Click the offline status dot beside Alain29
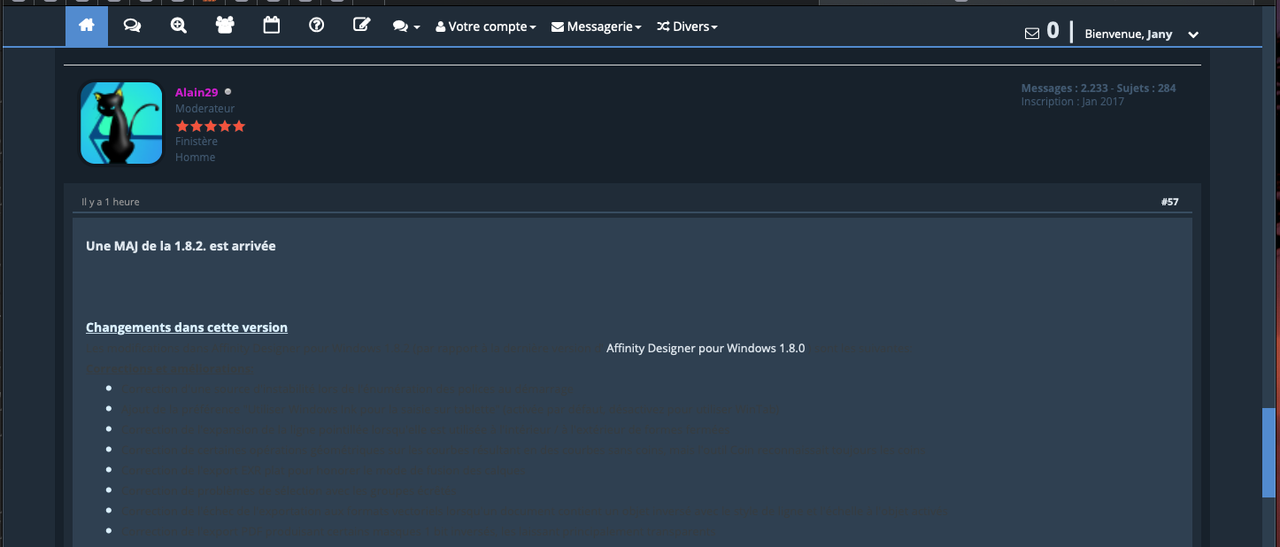The image size is (1280, 547). (x=228, y=92)
